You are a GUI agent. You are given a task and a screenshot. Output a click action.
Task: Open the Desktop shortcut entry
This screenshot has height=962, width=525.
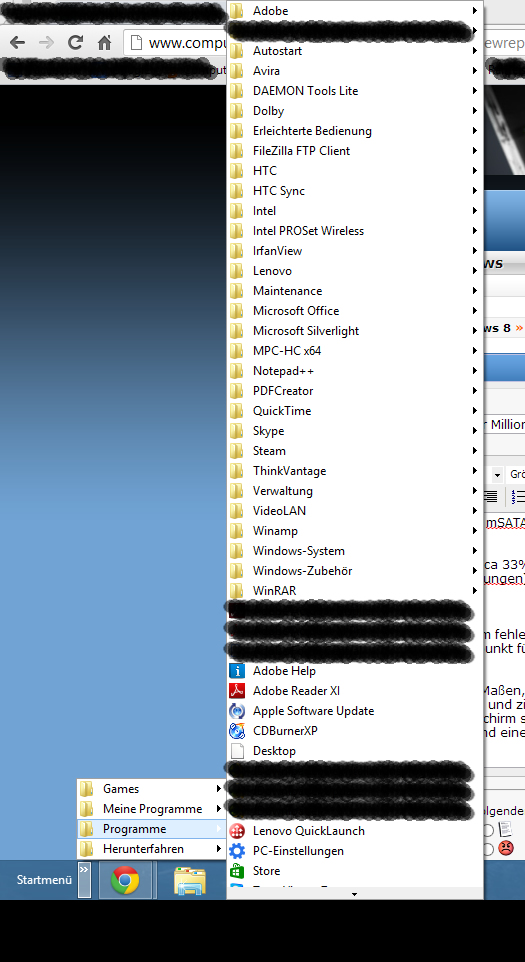tap(355, 751)
